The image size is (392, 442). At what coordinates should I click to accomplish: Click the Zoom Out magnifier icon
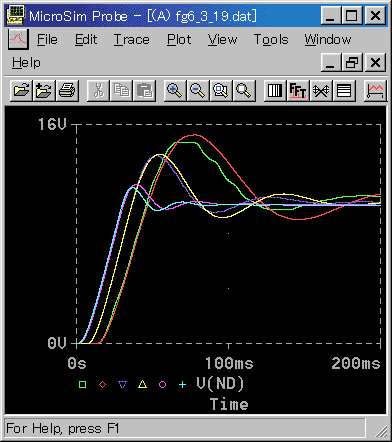click(x=198, y=91)
